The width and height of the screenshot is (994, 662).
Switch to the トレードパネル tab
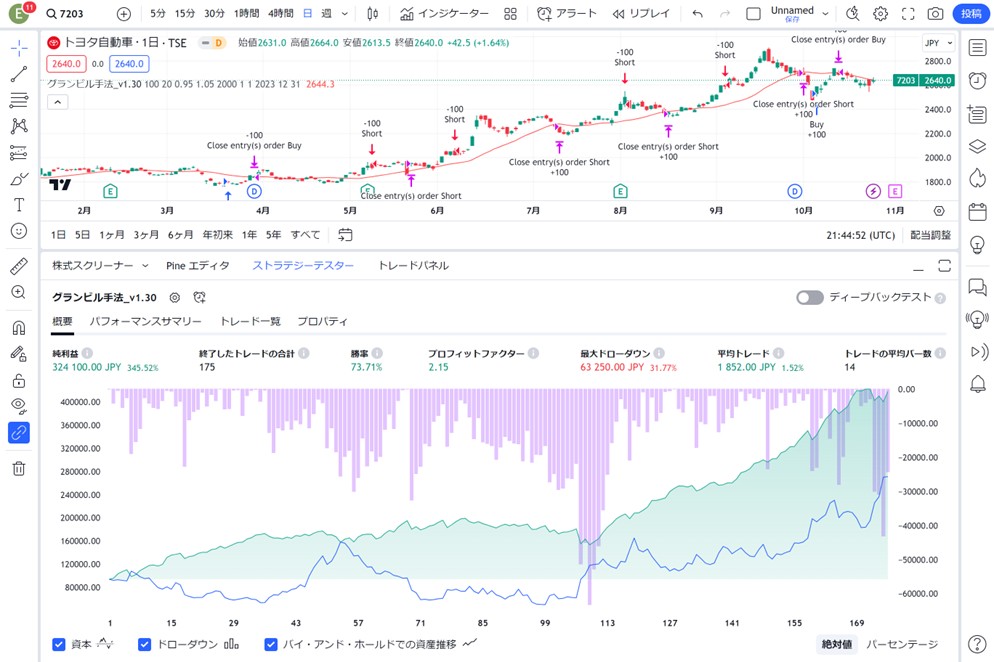[413, 266]
